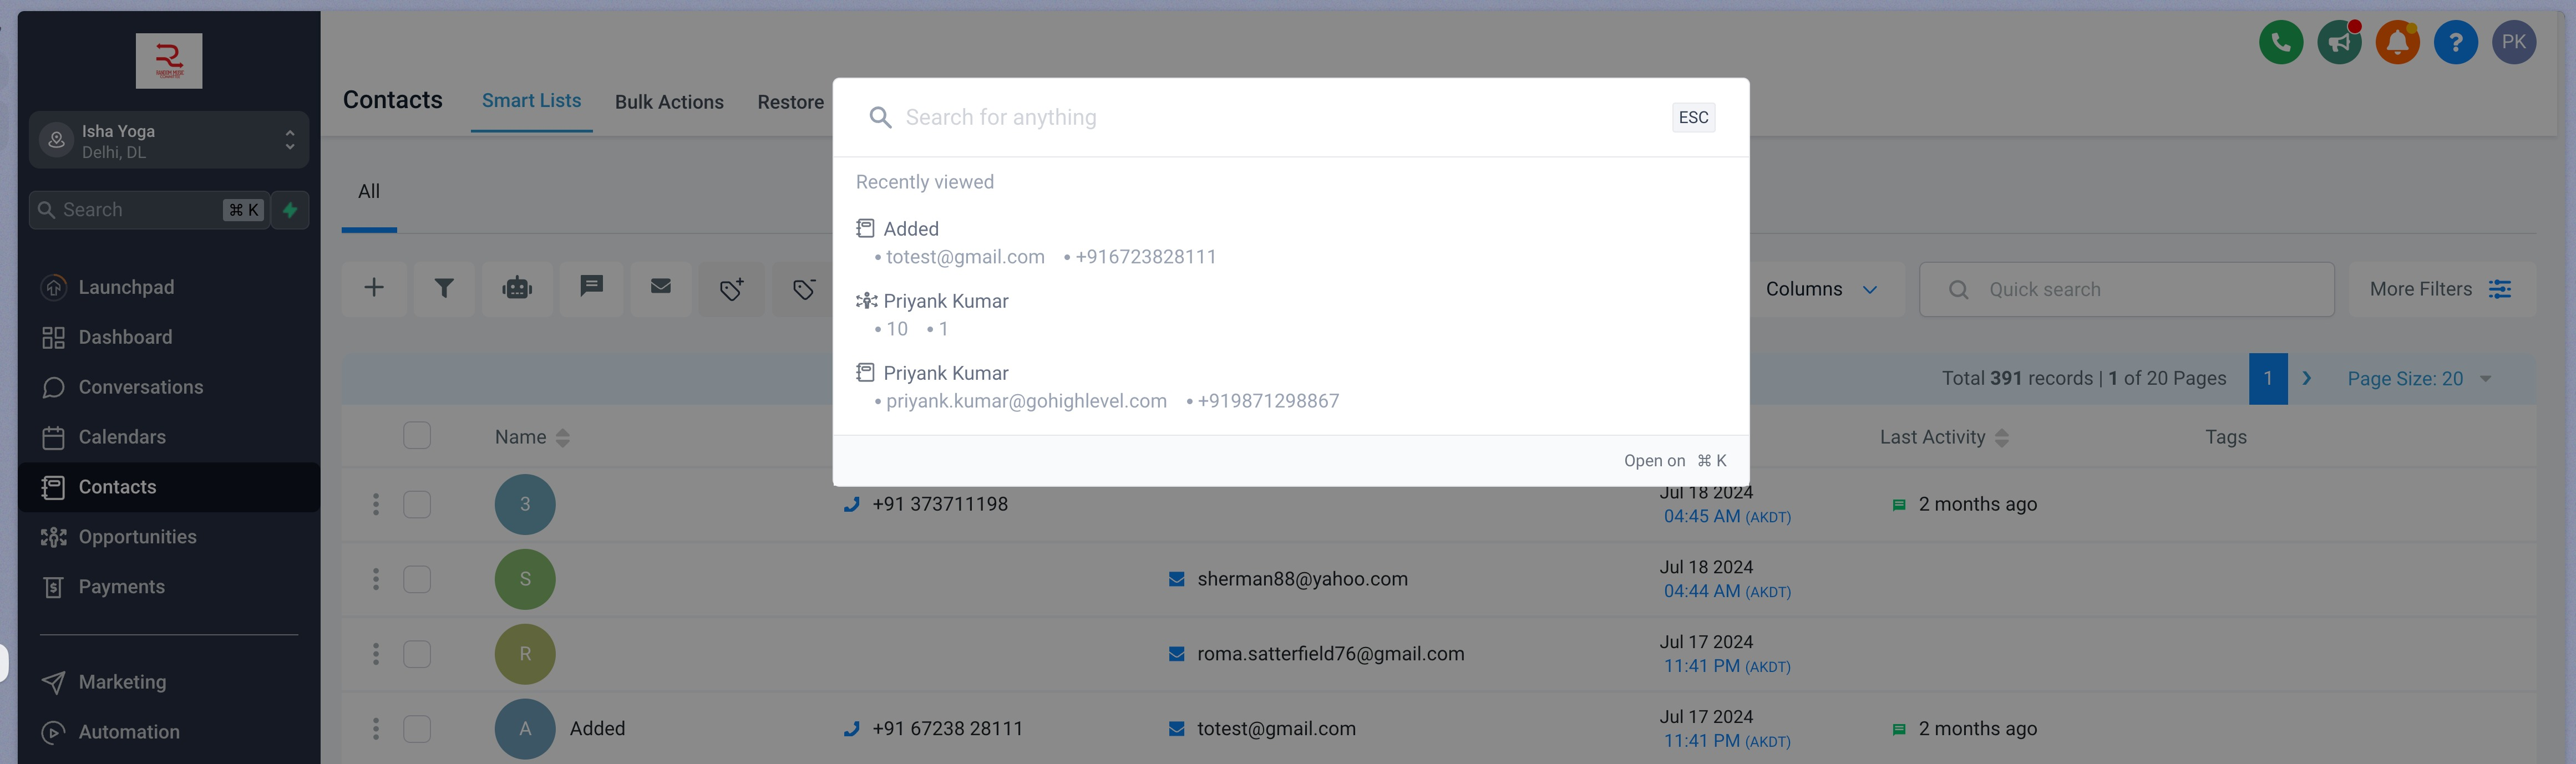The height and width of the screenshot is (764, 2576).
Task: Open the funnel filter icon
Action: click(x=444, y=289)
